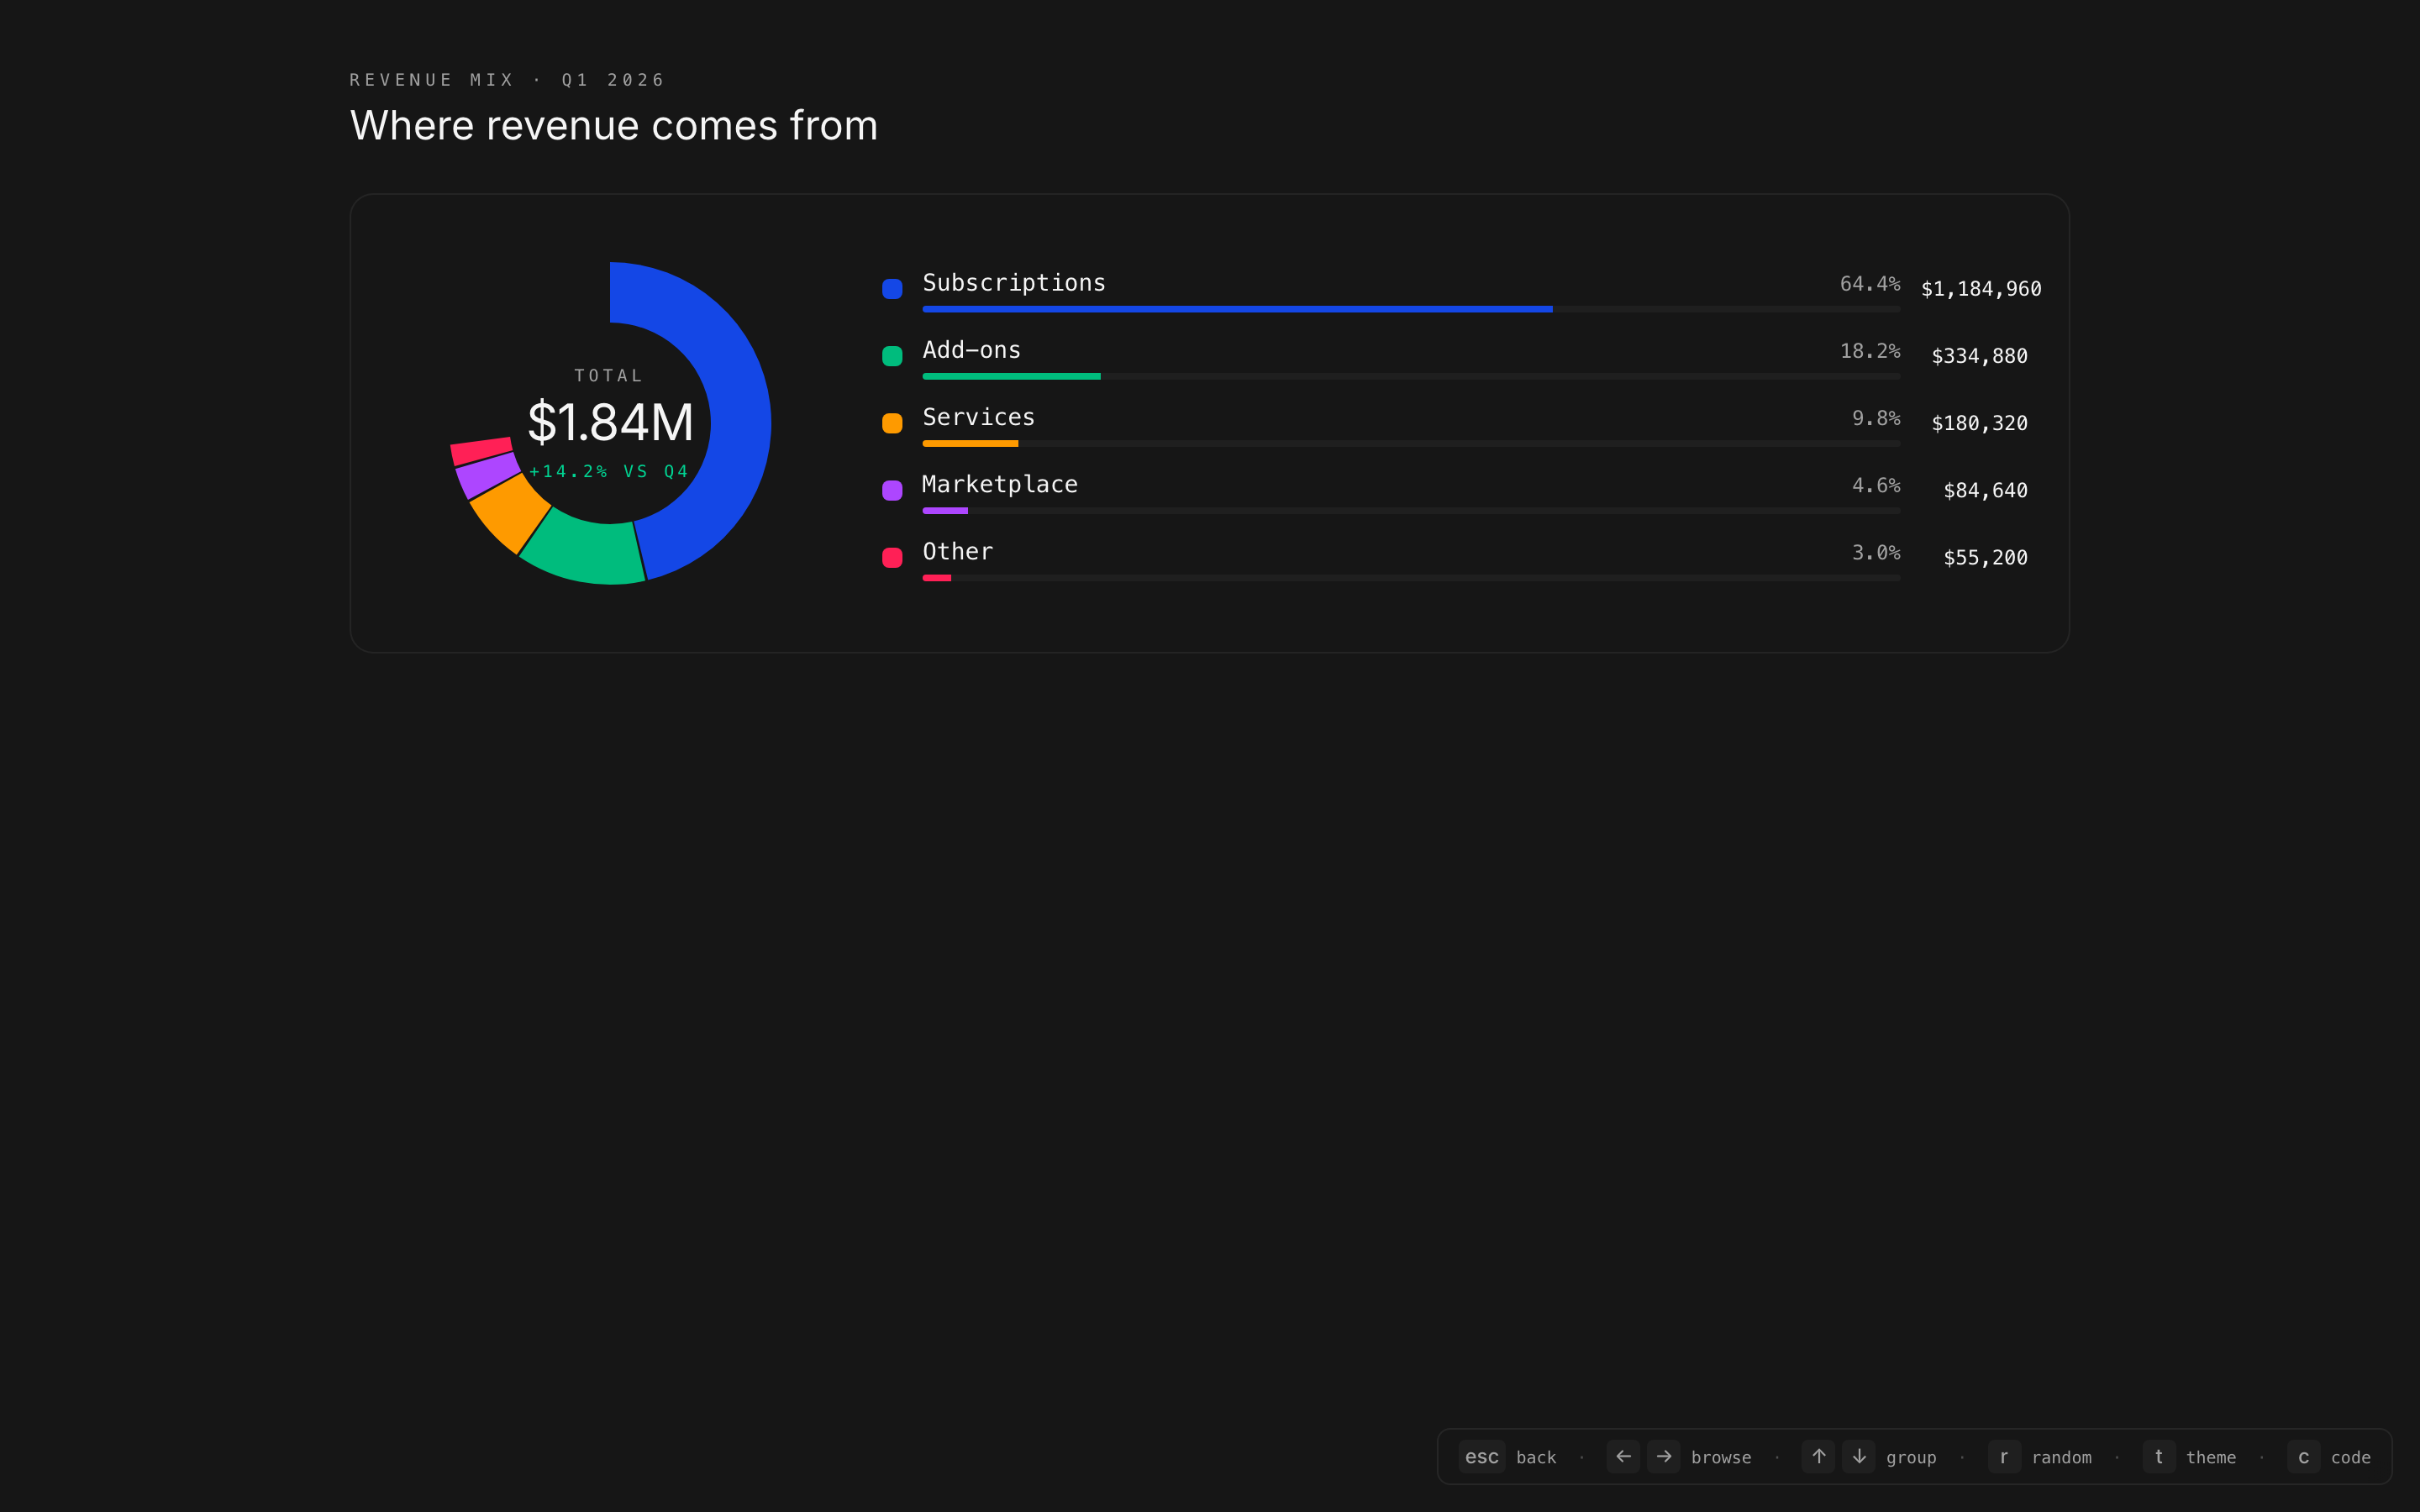Click the blue Subscriptions legend swatch
The image size is (2420, 1512).
(892, 289)
